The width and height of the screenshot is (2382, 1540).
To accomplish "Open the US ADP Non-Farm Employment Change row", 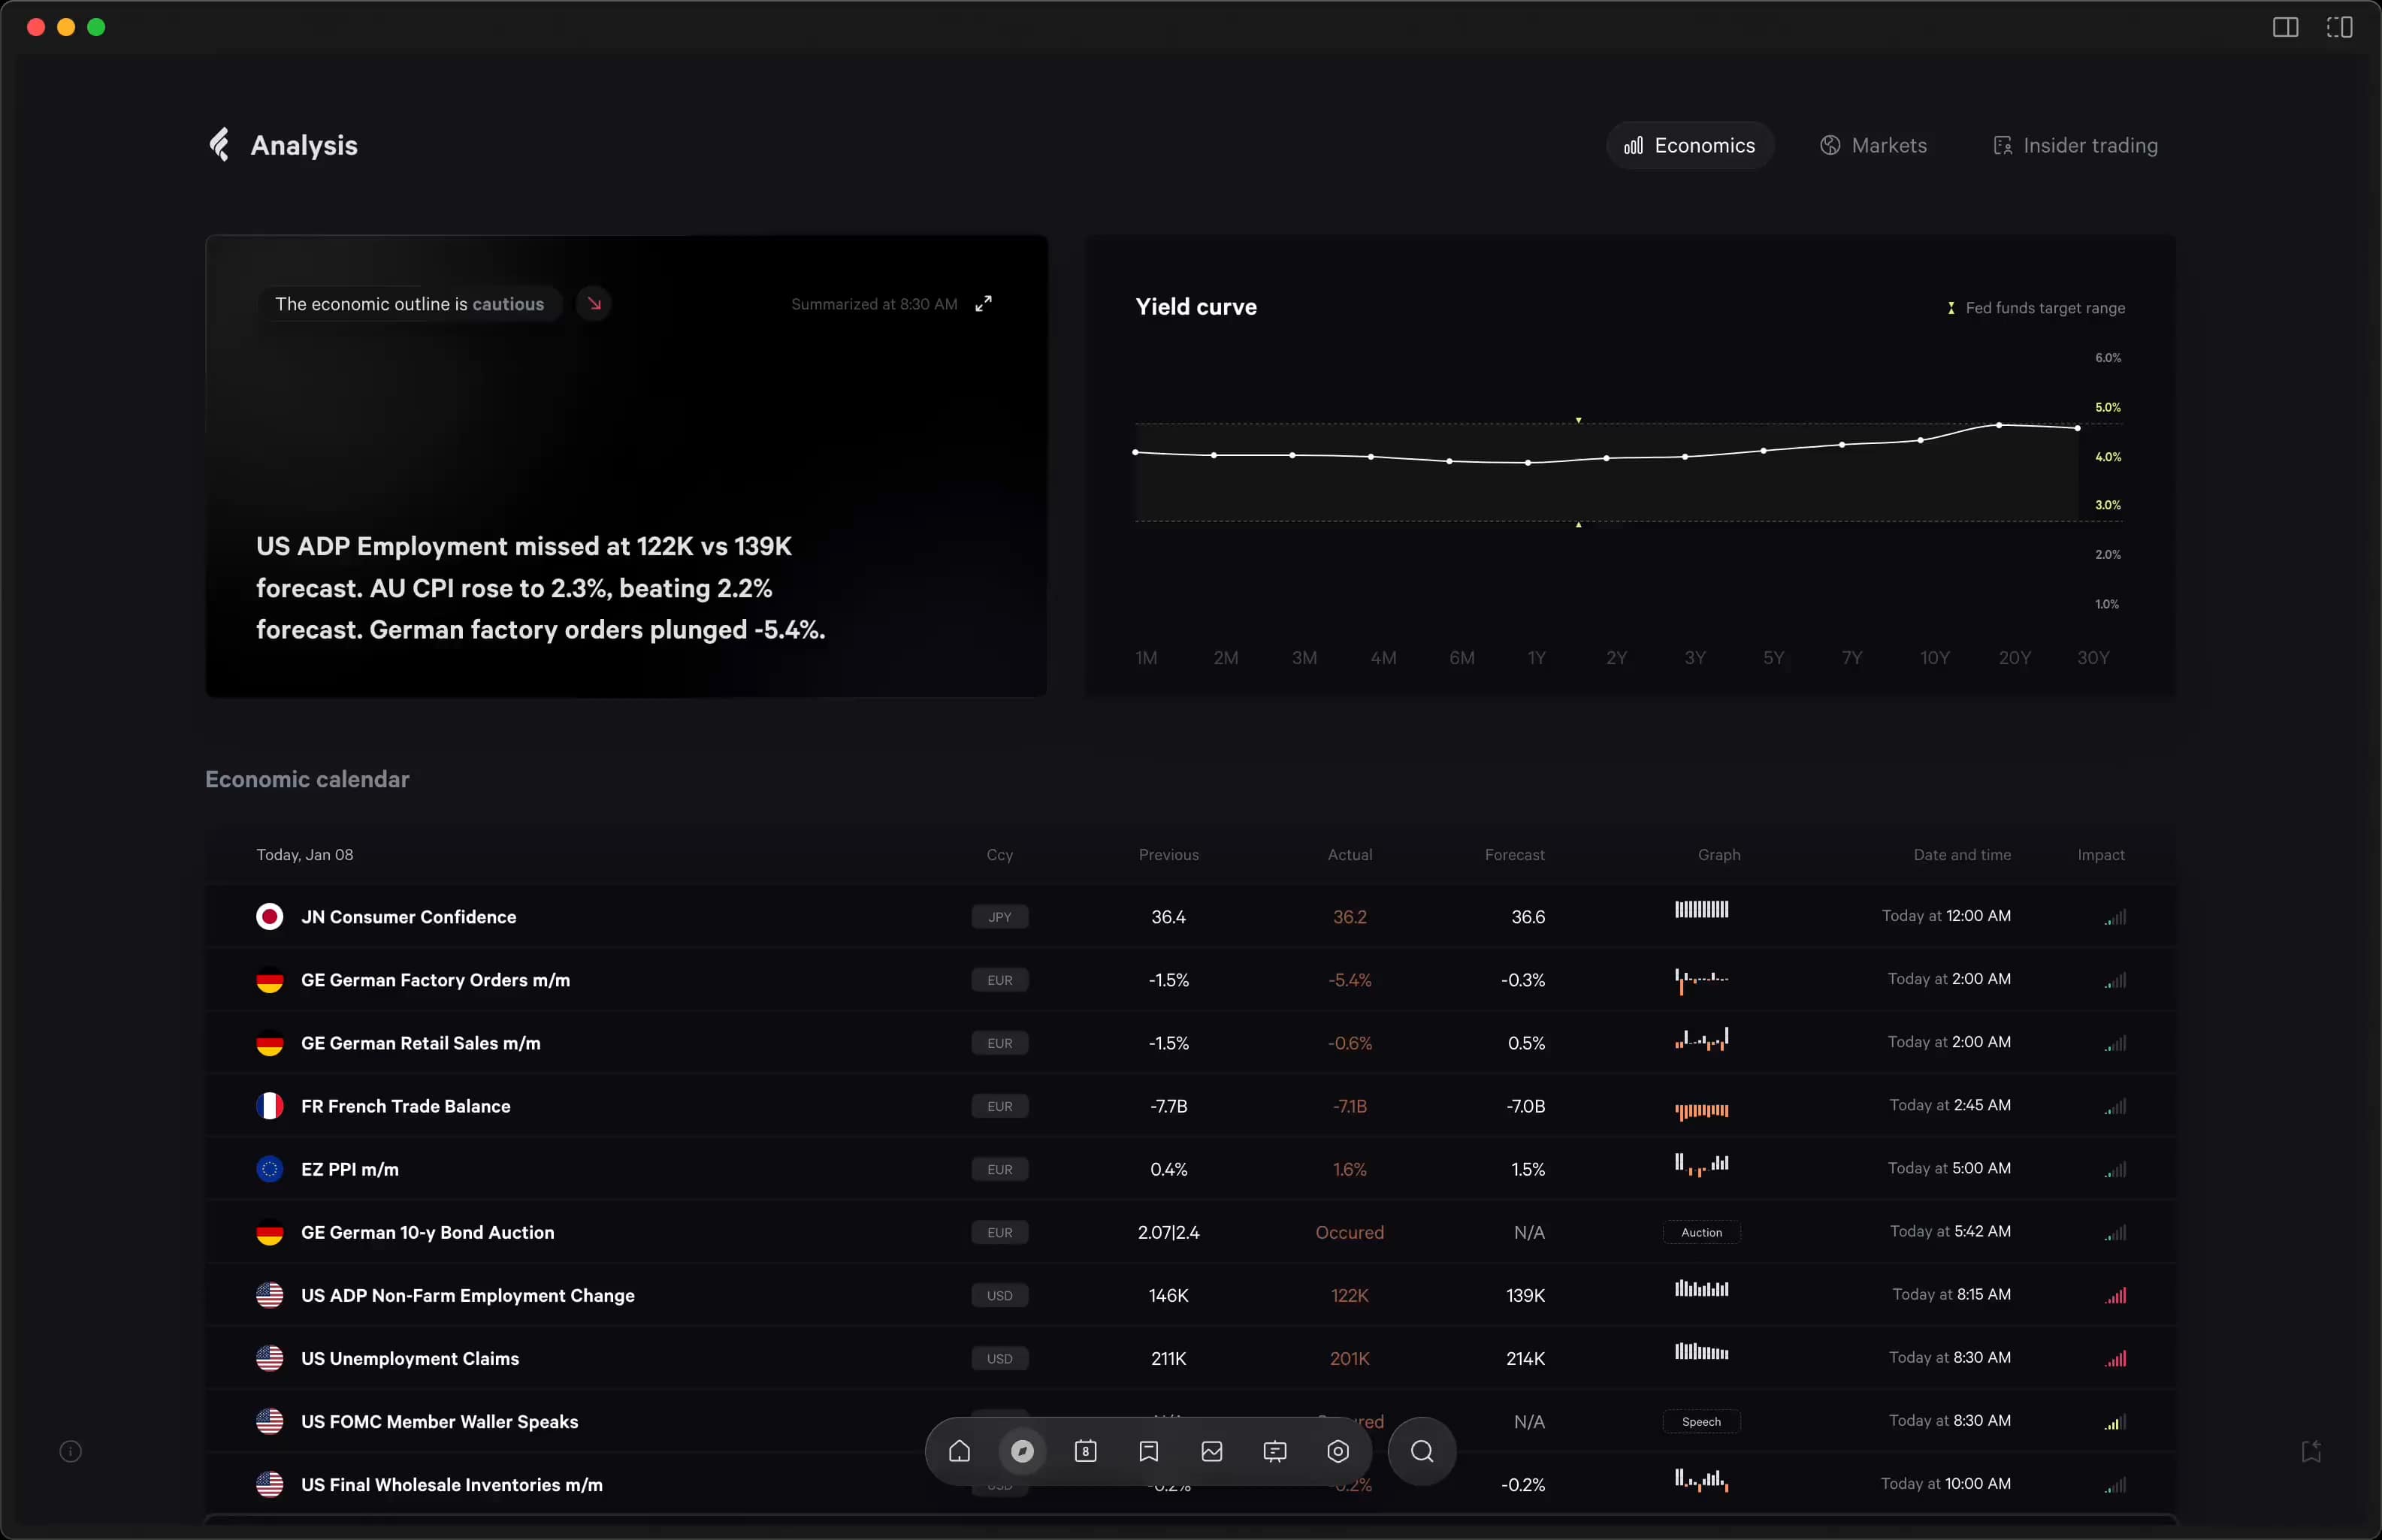I will point(468,1295).
